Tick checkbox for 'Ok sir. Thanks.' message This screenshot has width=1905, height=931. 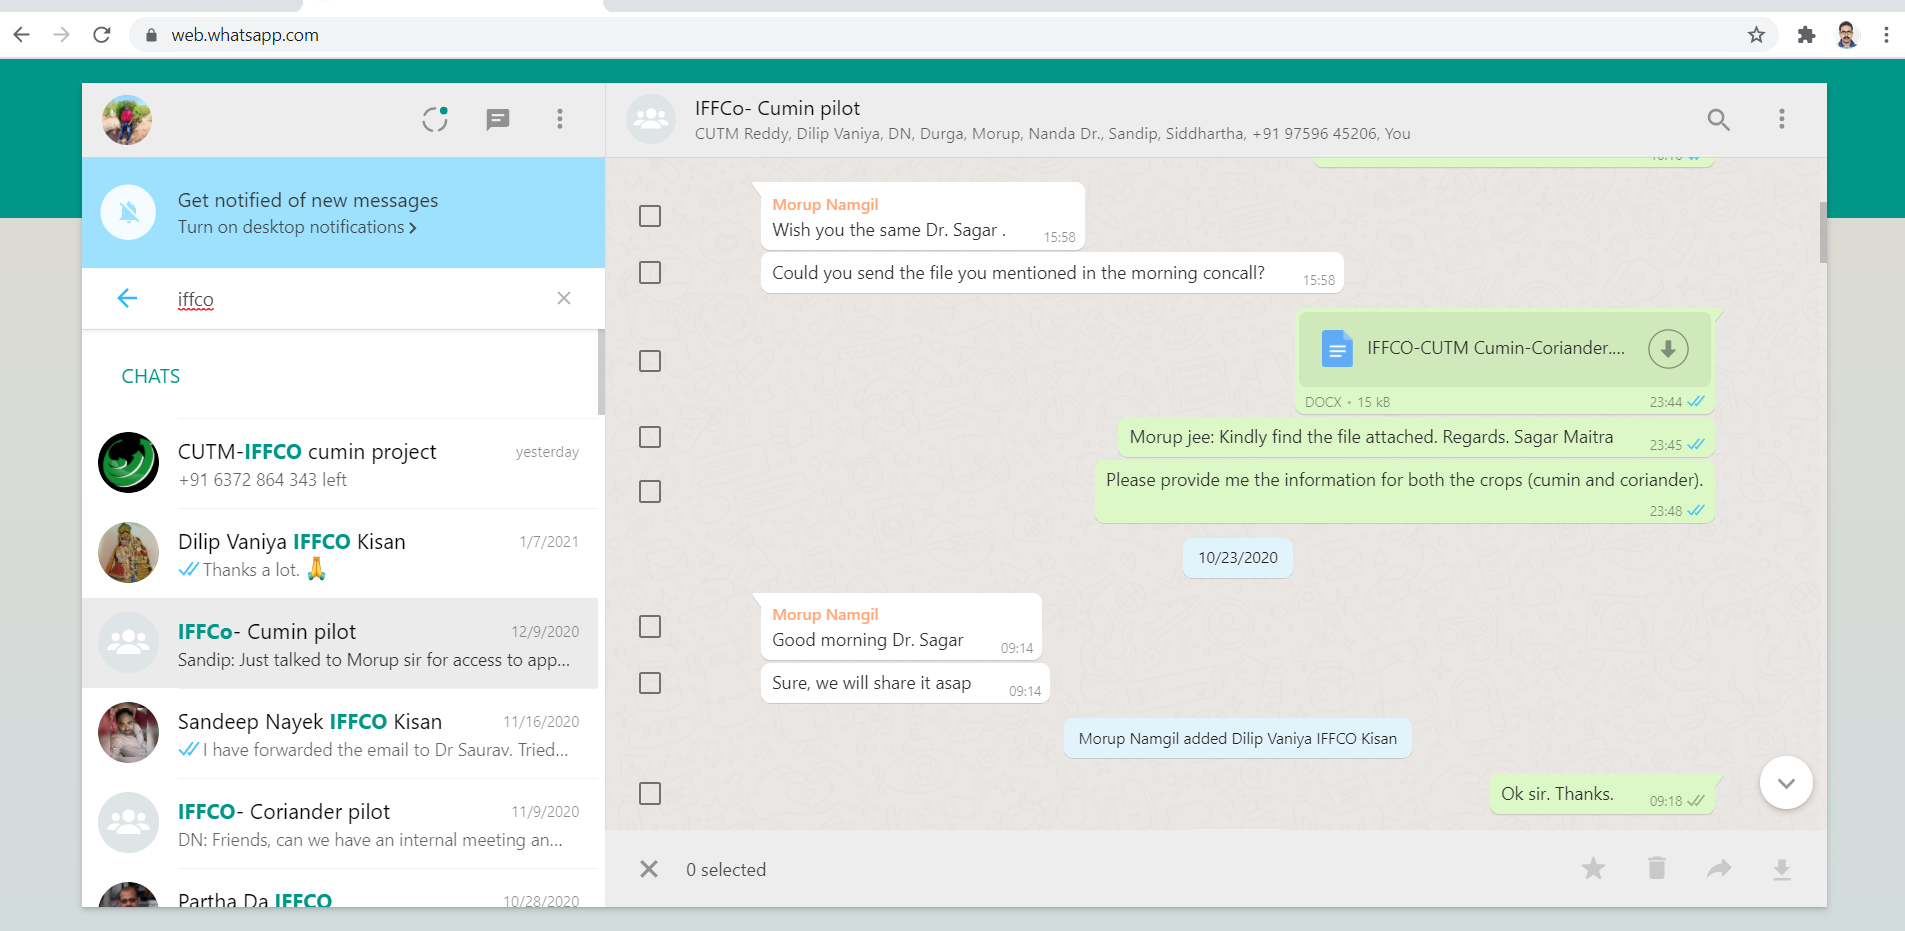pos(650,793)
